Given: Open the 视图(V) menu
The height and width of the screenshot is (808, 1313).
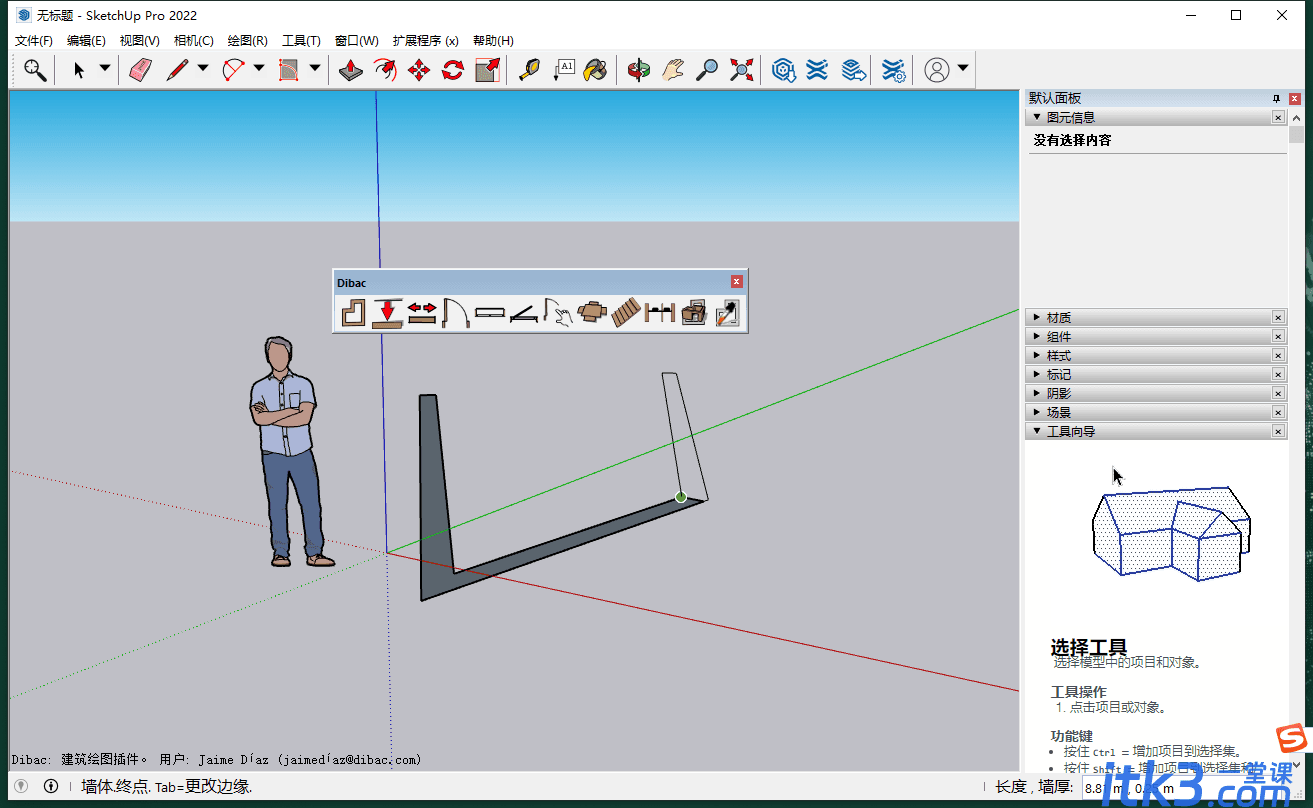Looking at the screenshot, I should [139, 41].
